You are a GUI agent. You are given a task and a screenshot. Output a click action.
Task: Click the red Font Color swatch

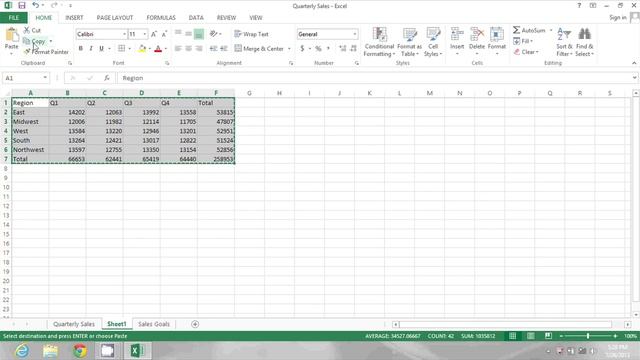pyautogui.click(x=158, y=49)
